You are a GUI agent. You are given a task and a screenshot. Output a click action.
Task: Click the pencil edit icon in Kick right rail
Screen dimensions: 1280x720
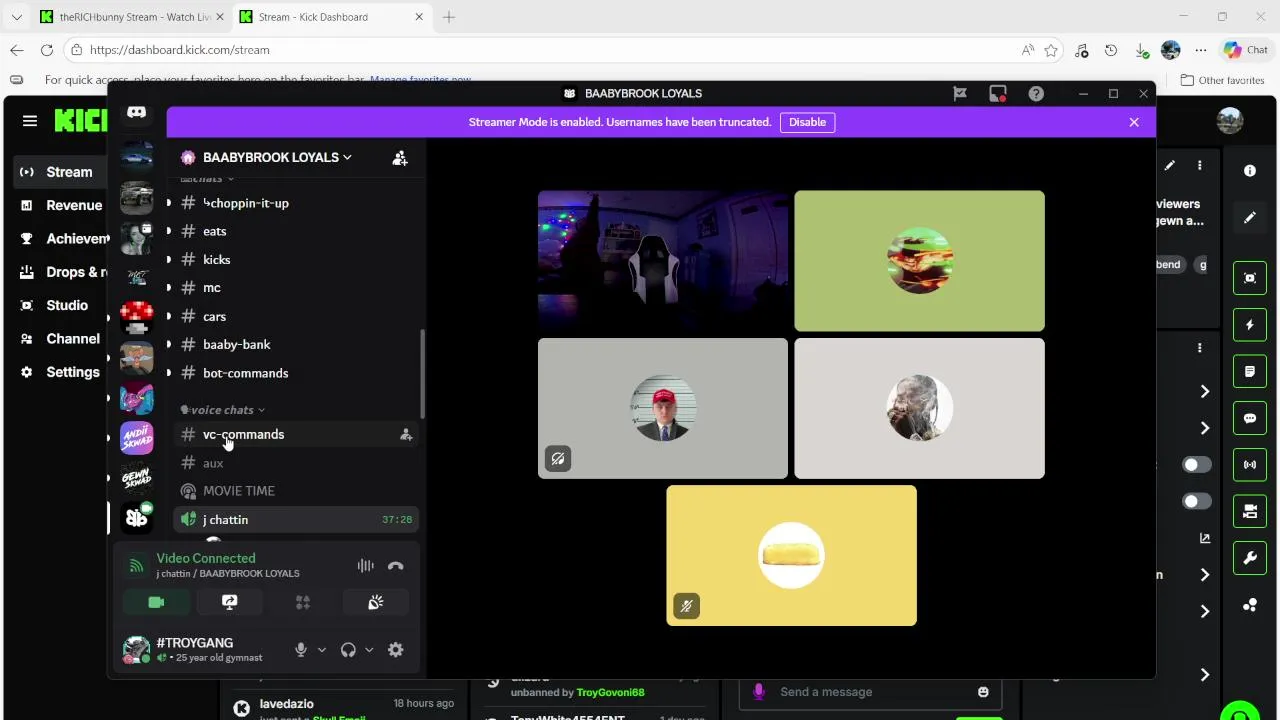[x=1250, y=218]
